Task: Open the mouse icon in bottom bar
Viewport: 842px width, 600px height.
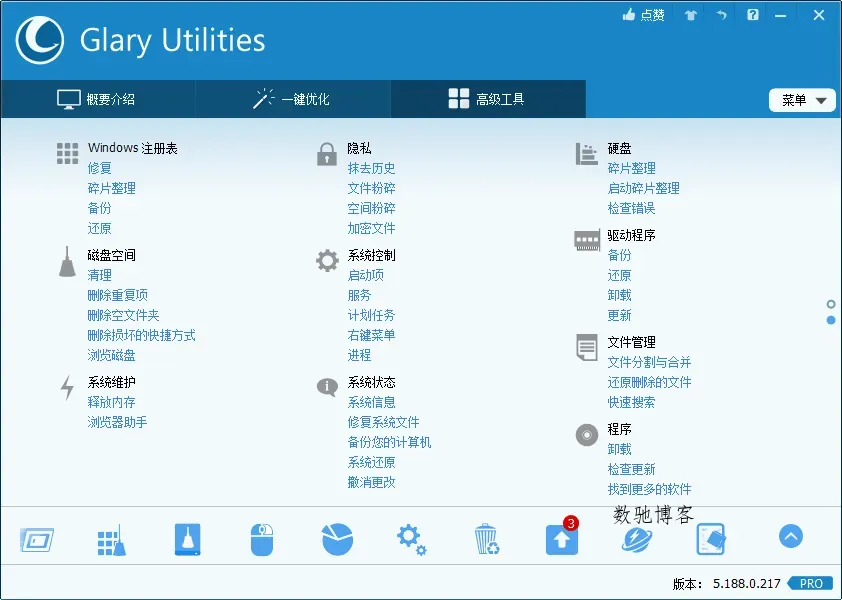Action: [262, 540]
